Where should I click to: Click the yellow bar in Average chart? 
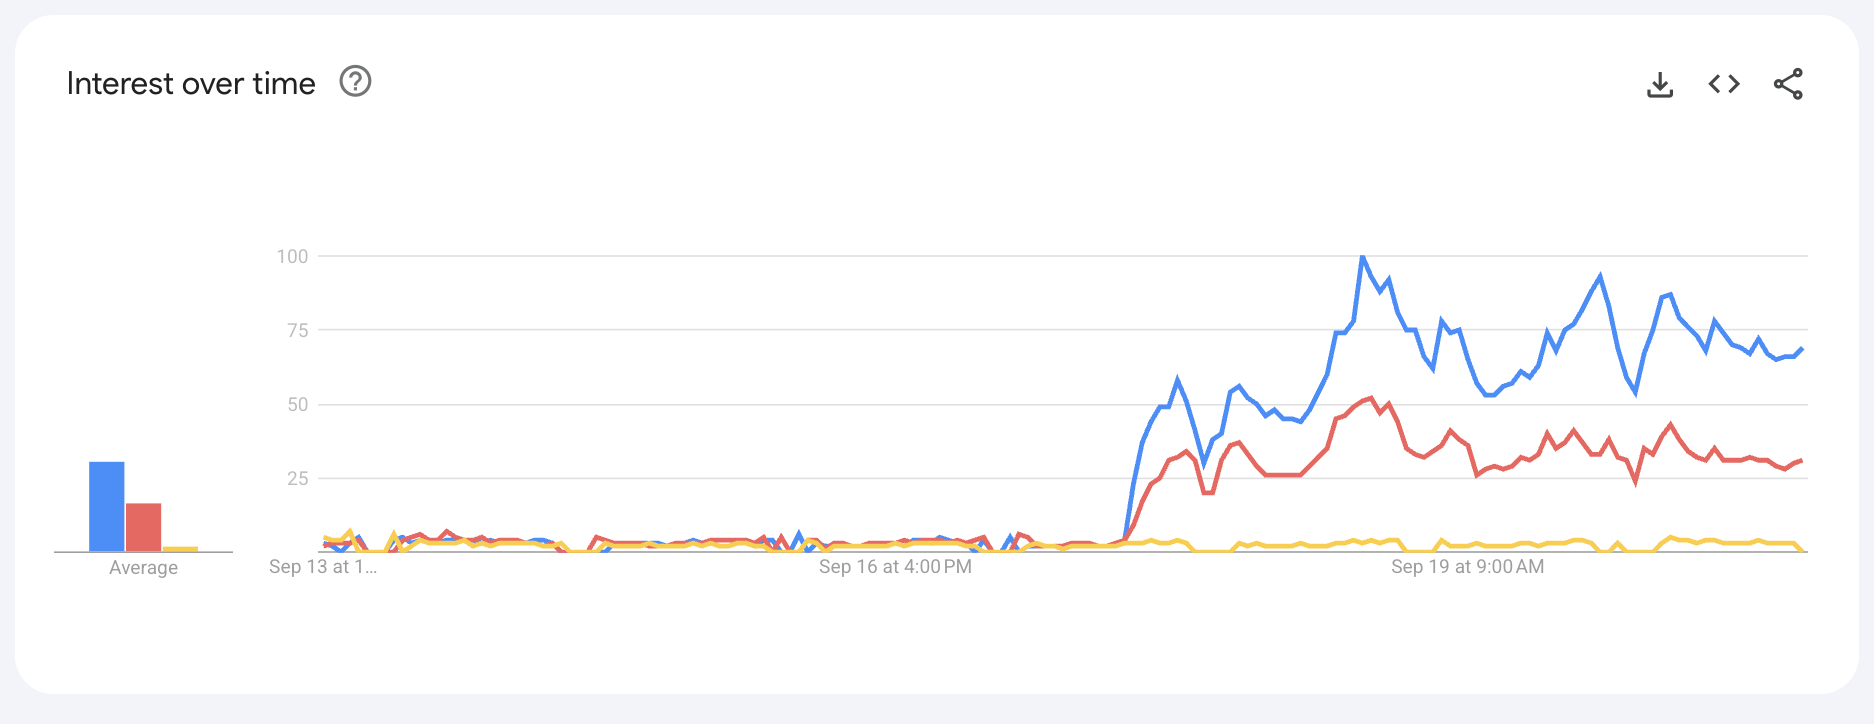point(180,549)
